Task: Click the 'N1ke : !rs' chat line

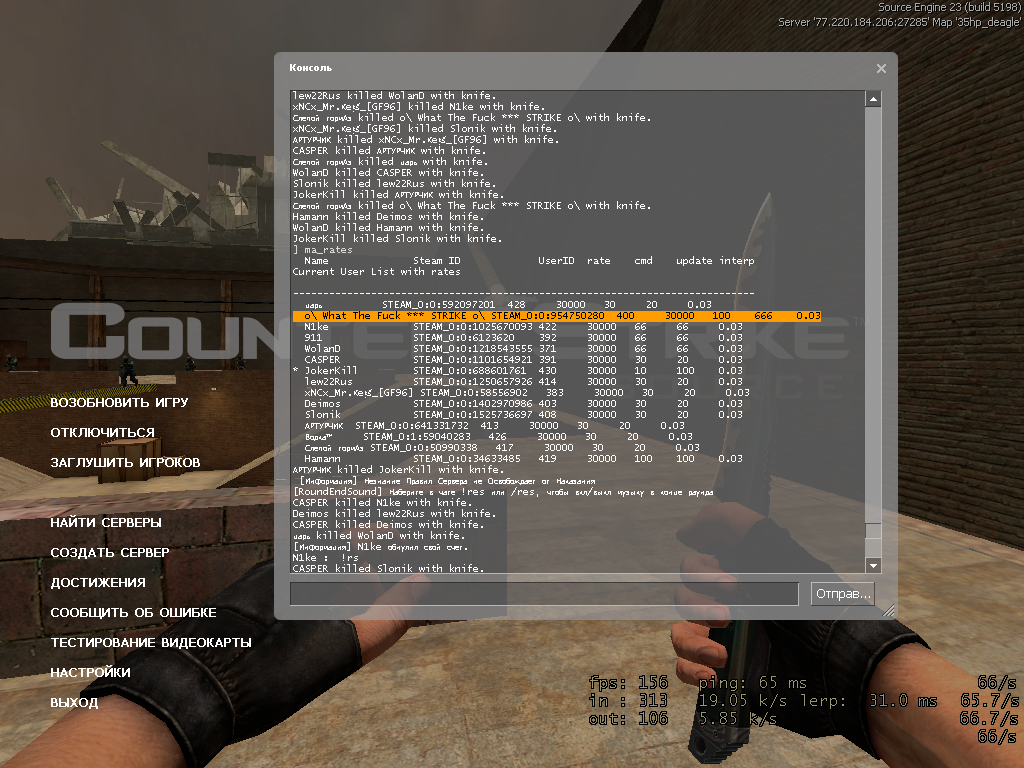Action: (x=325, y=557)
